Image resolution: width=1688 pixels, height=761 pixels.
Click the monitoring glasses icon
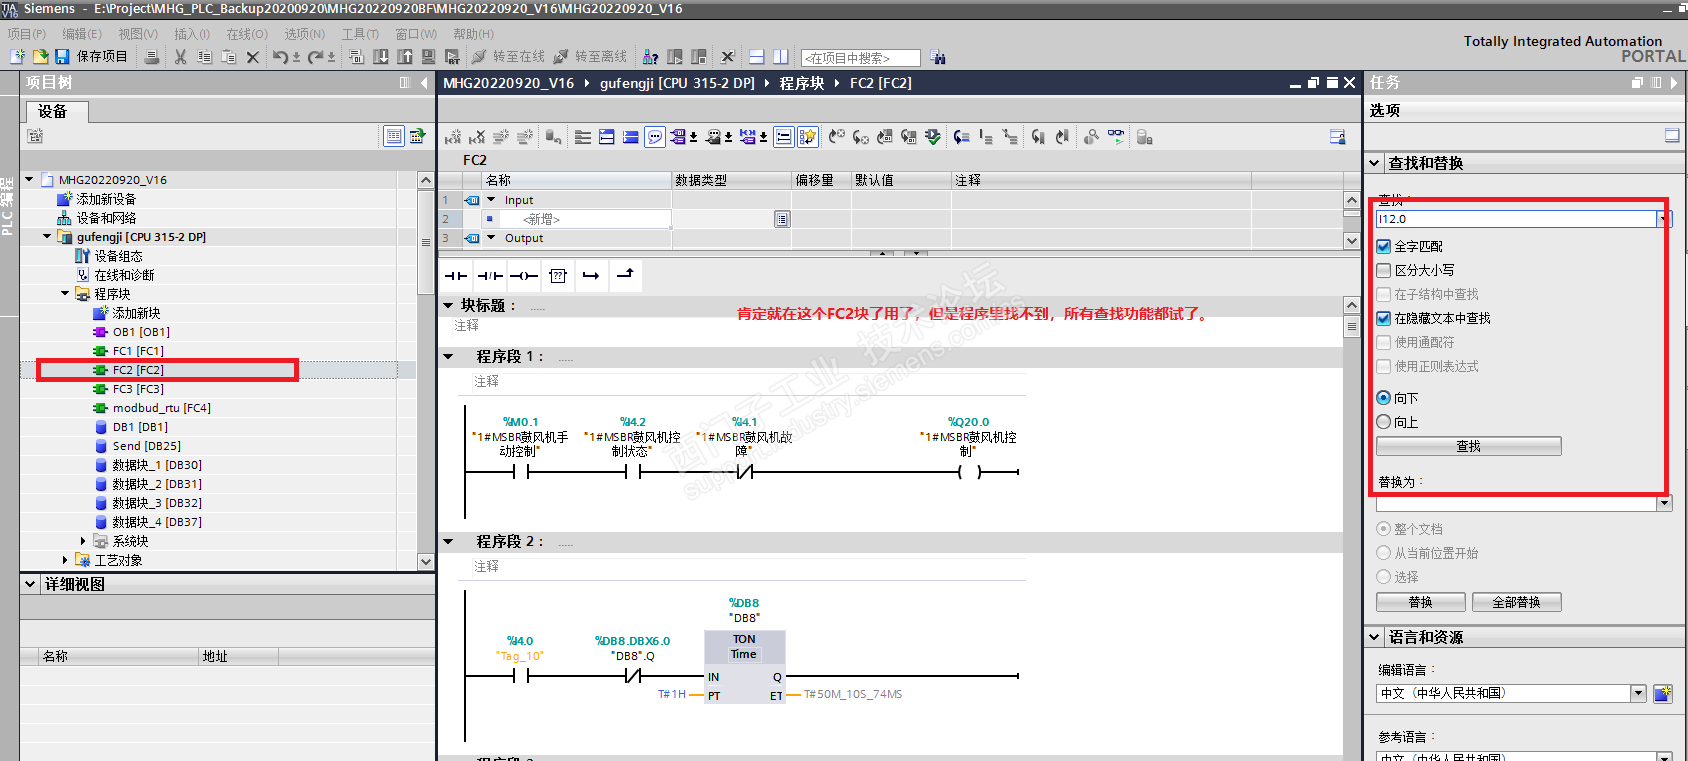1116,137
